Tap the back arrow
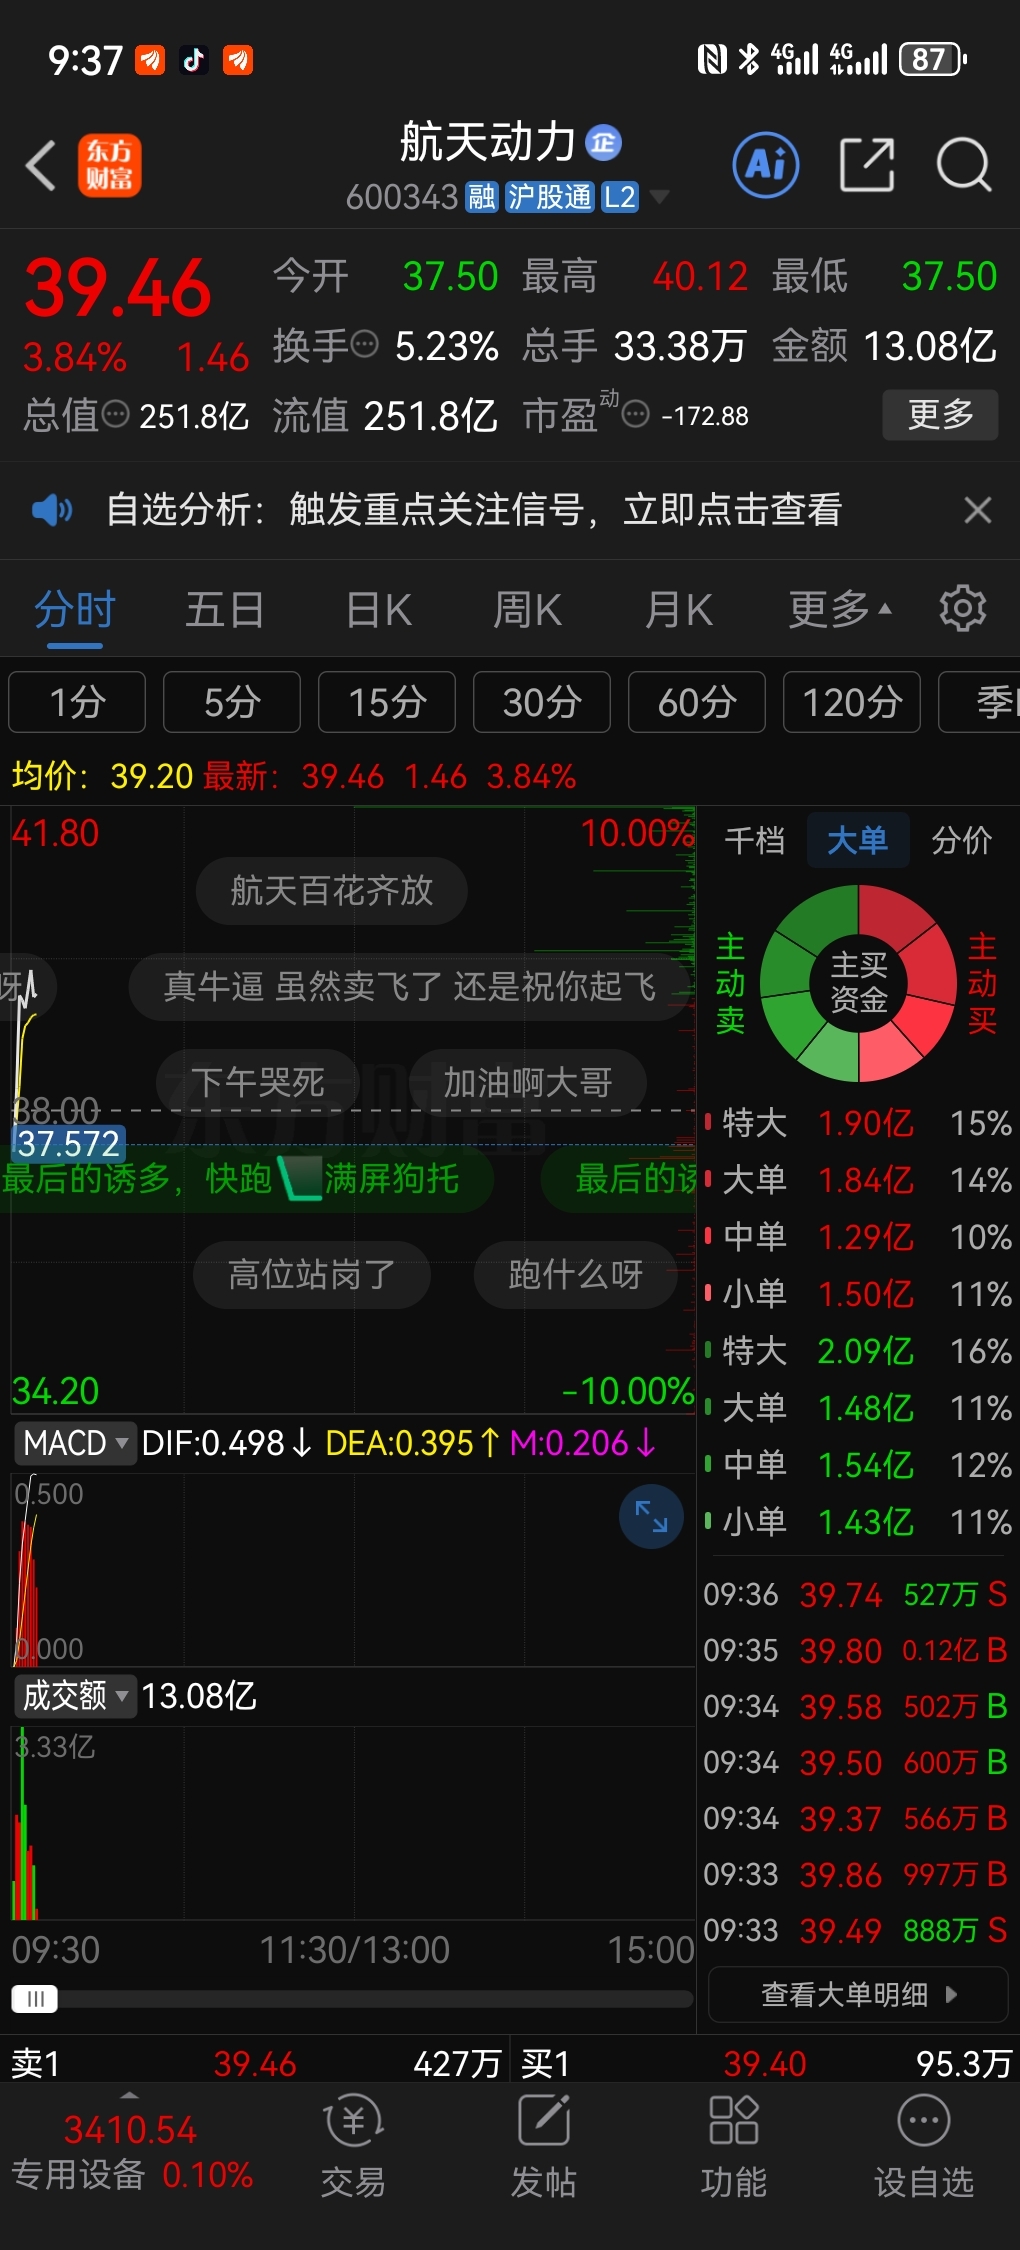The height and width of the screenshot is (2250, 1020). pos(41,165)
